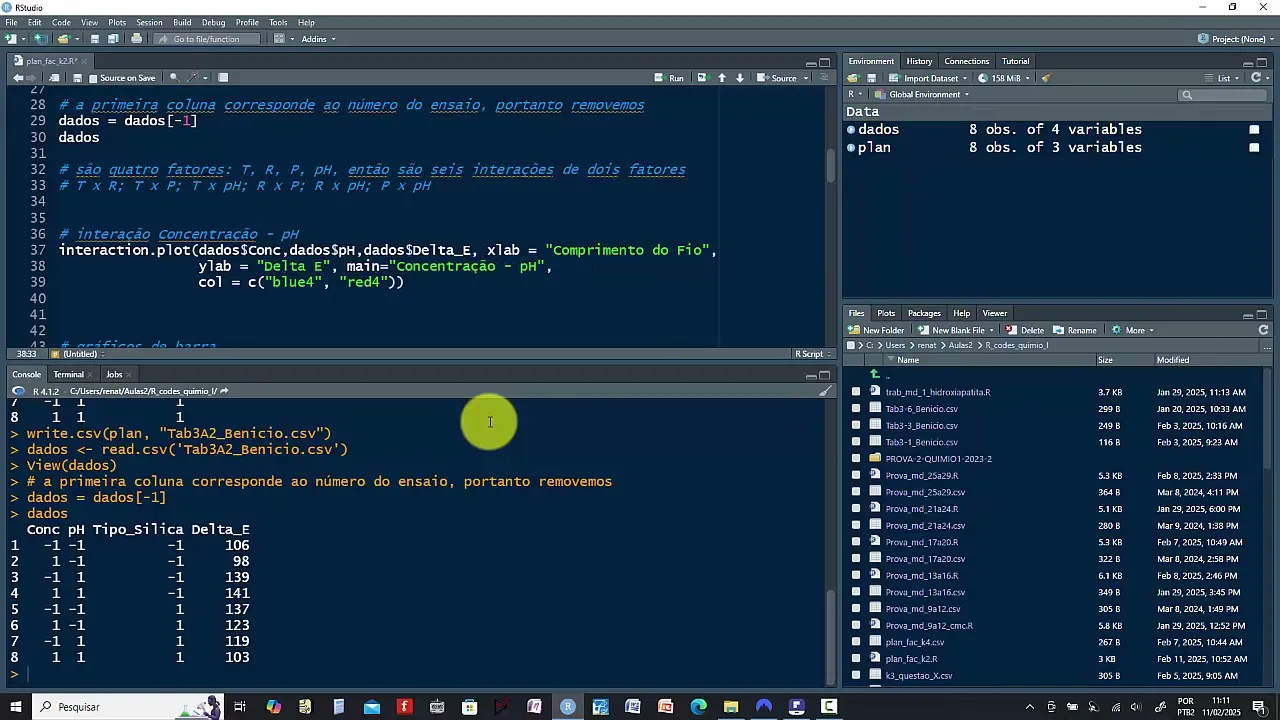
Task: Toggle the Source on Save checkbox
Action: [x=94, y=78]
